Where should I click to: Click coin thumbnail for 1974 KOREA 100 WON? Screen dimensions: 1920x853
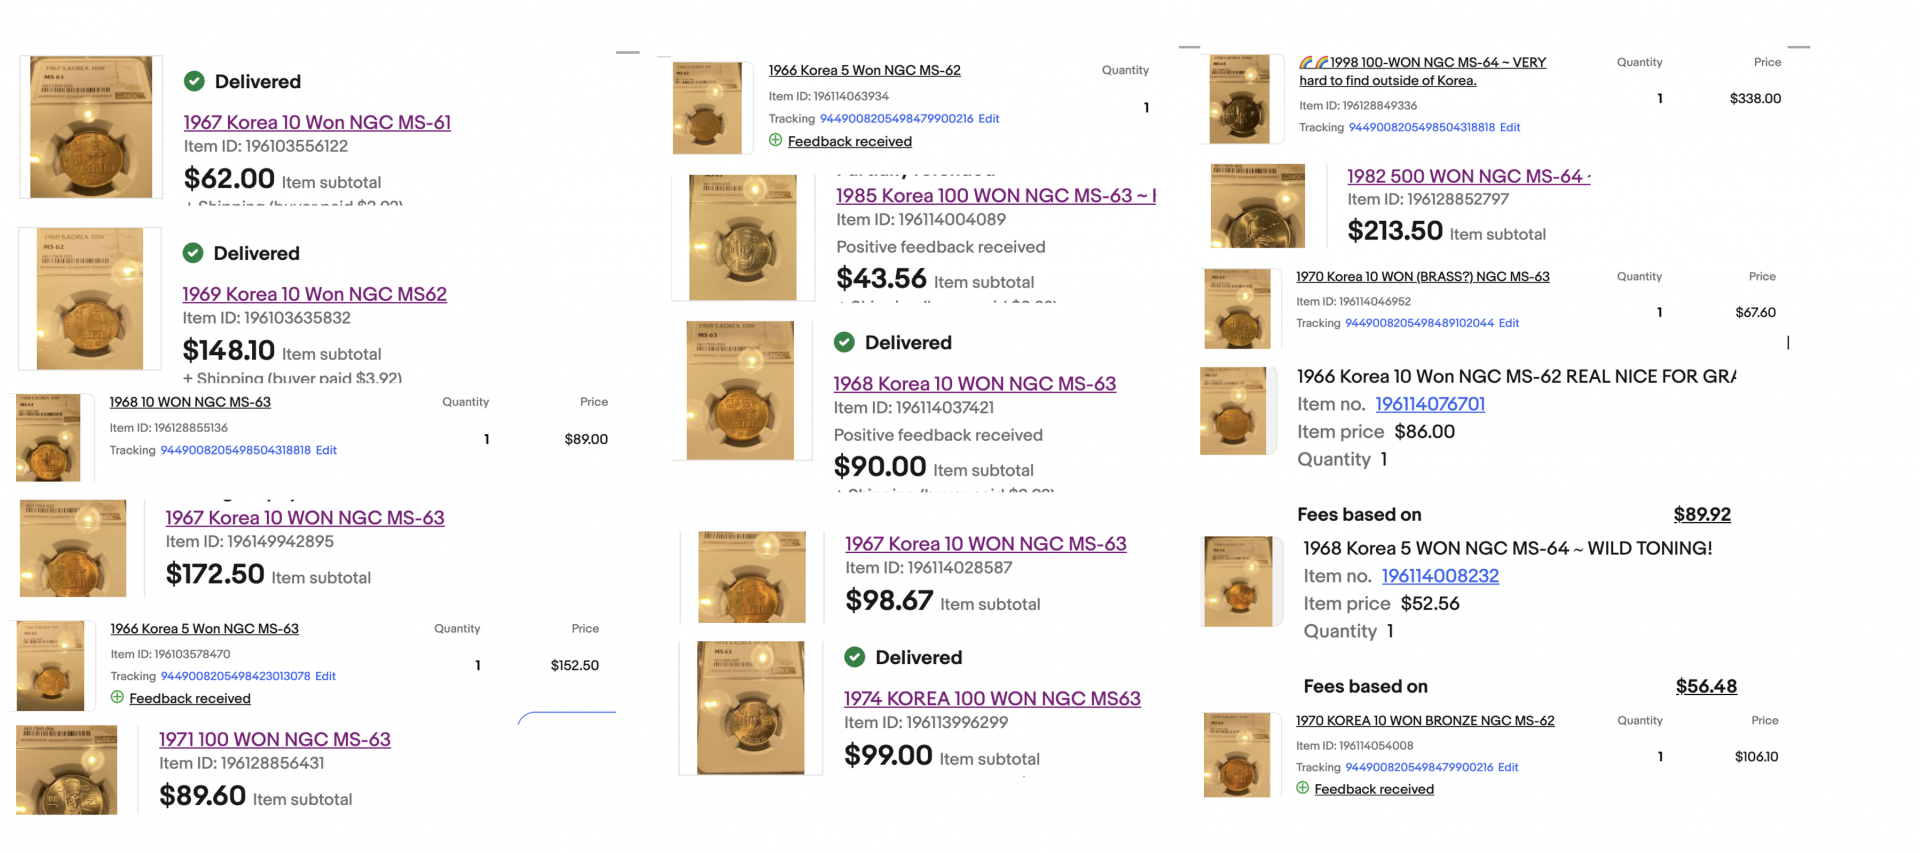point(751,708)
